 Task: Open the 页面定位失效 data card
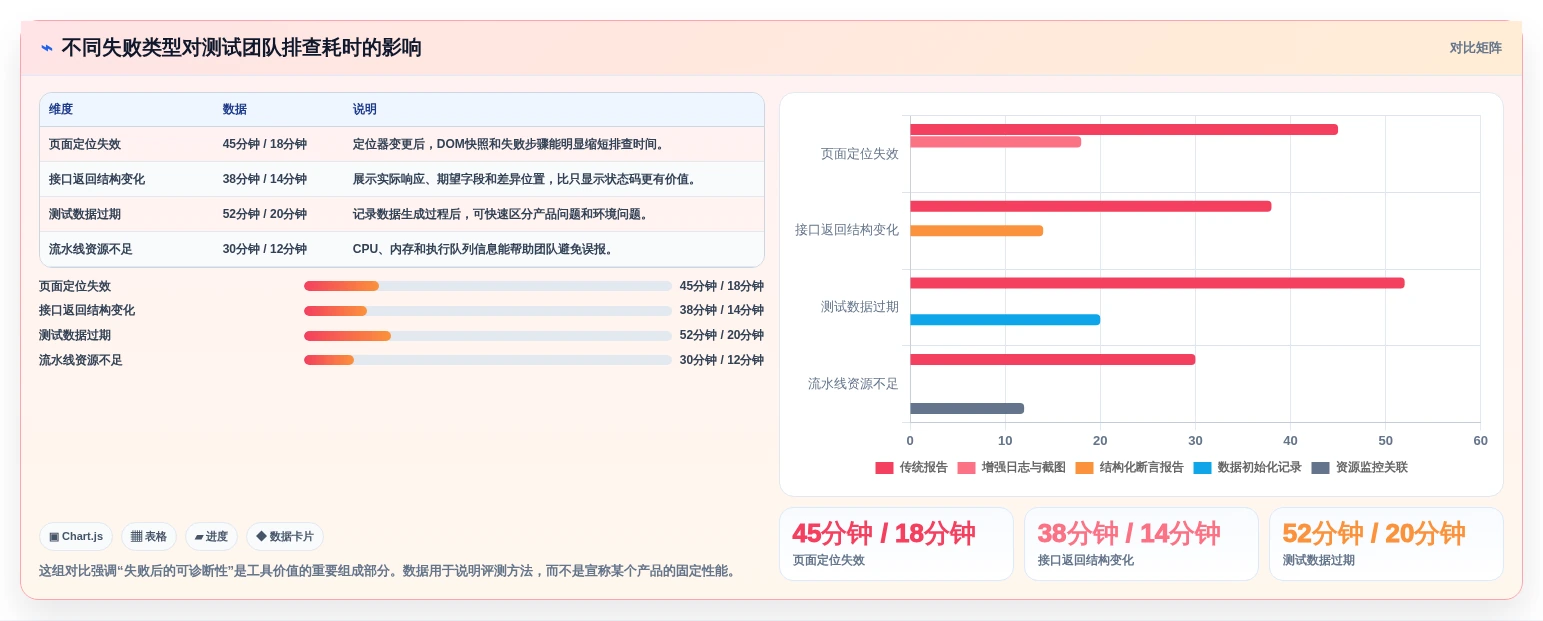coord(896,544)
